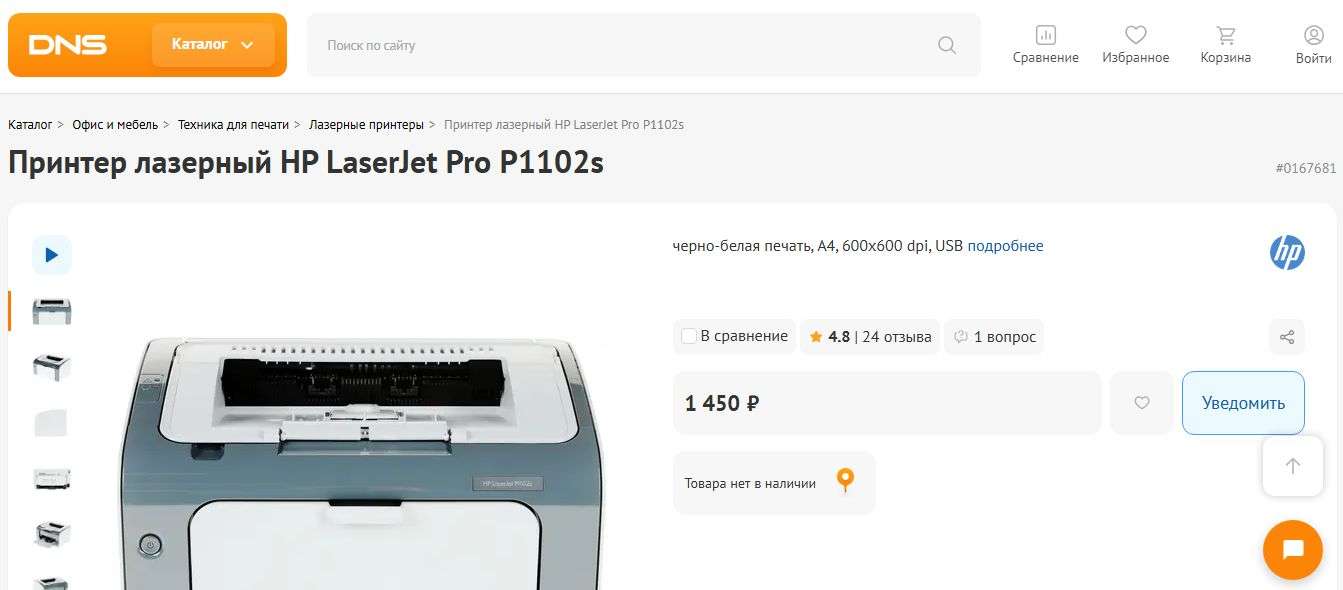
Task: Tick the В сравнение checkbox
Action: pyautogui.click(x=689, y=337)
